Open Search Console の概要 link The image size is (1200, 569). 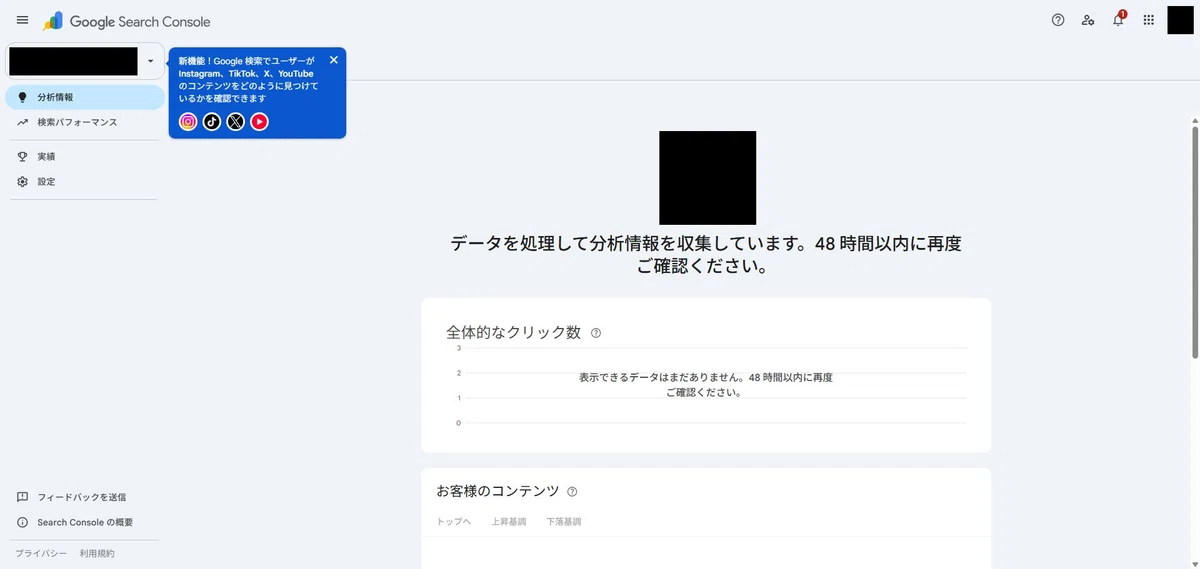85,522
